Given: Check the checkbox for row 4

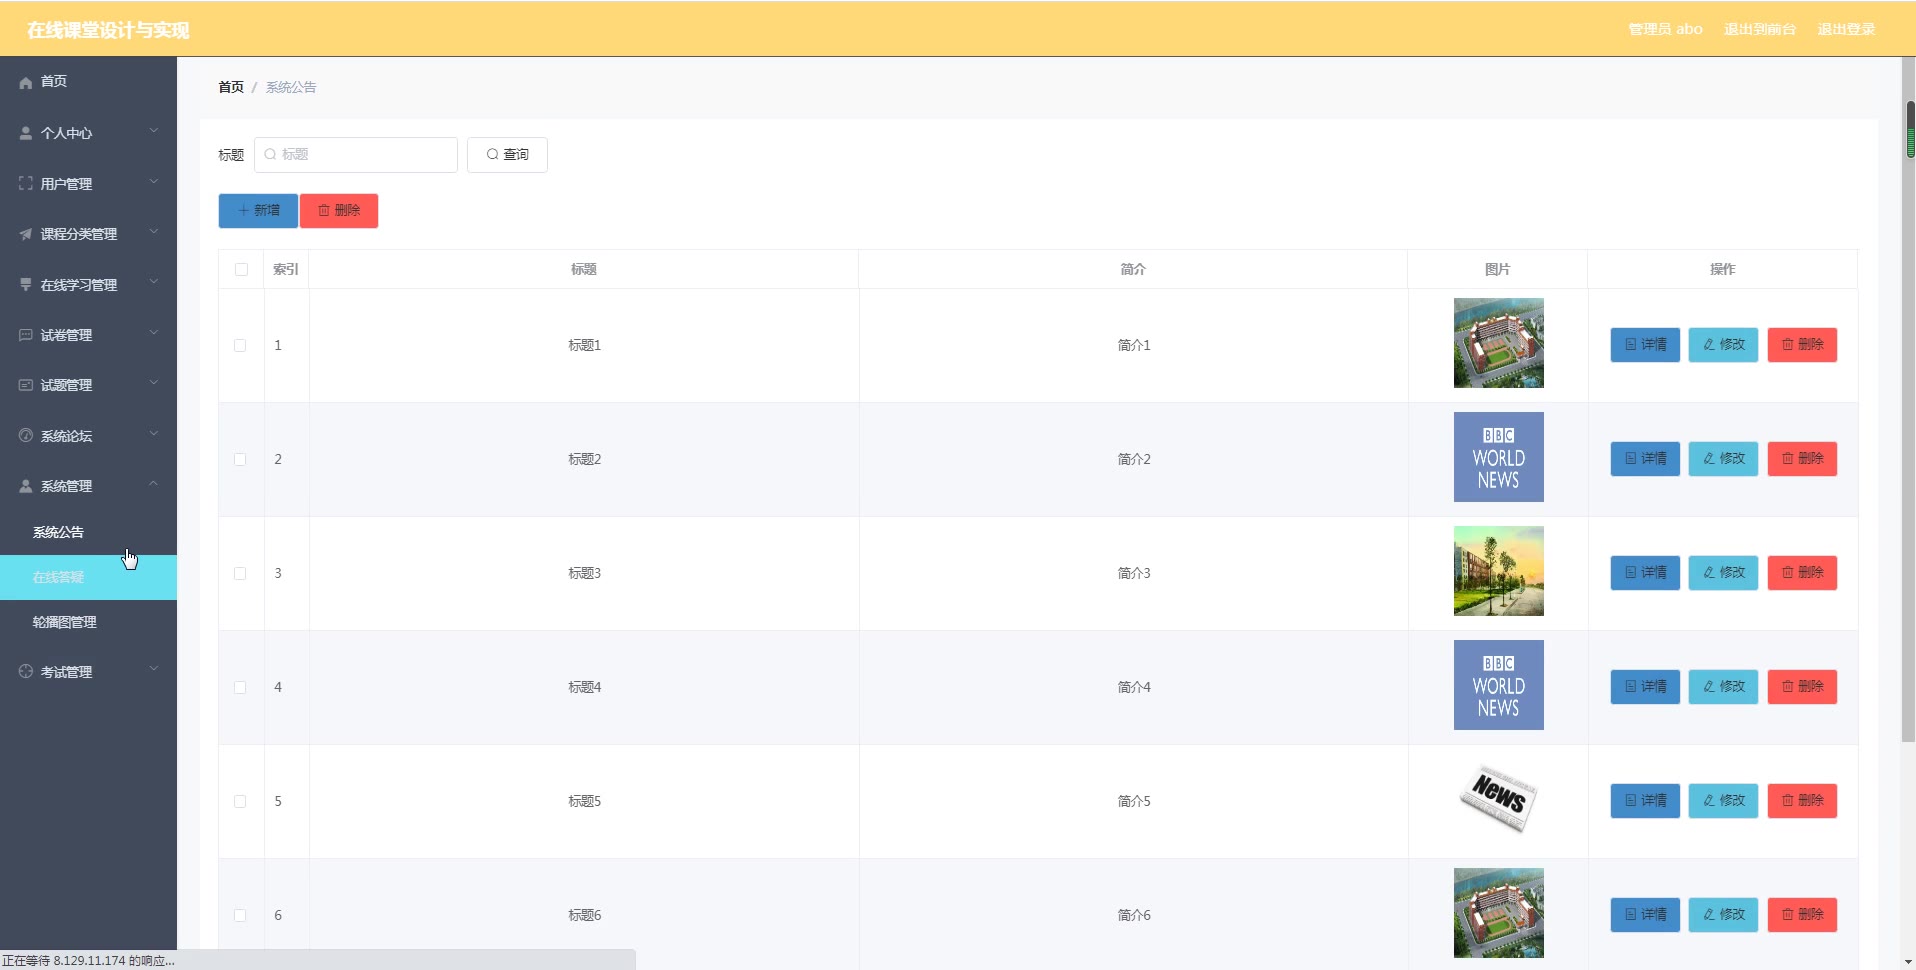Looking at the screenshot, I should (240, 687).
